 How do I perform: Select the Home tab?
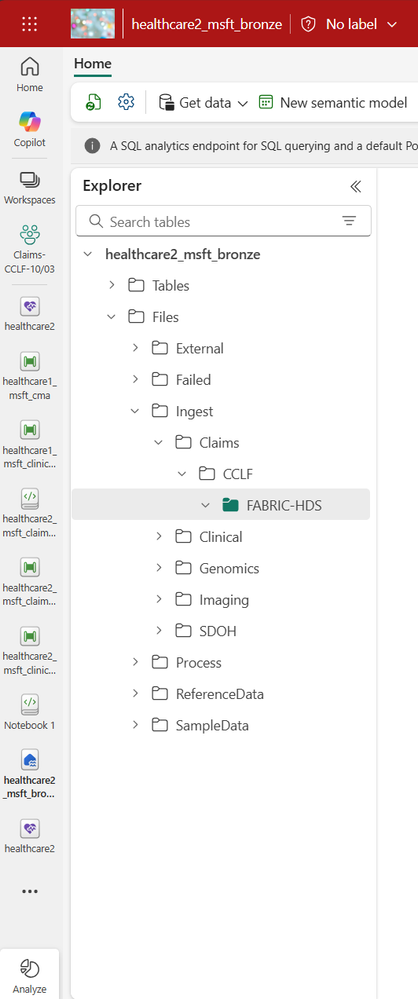(x=92, y=64)
